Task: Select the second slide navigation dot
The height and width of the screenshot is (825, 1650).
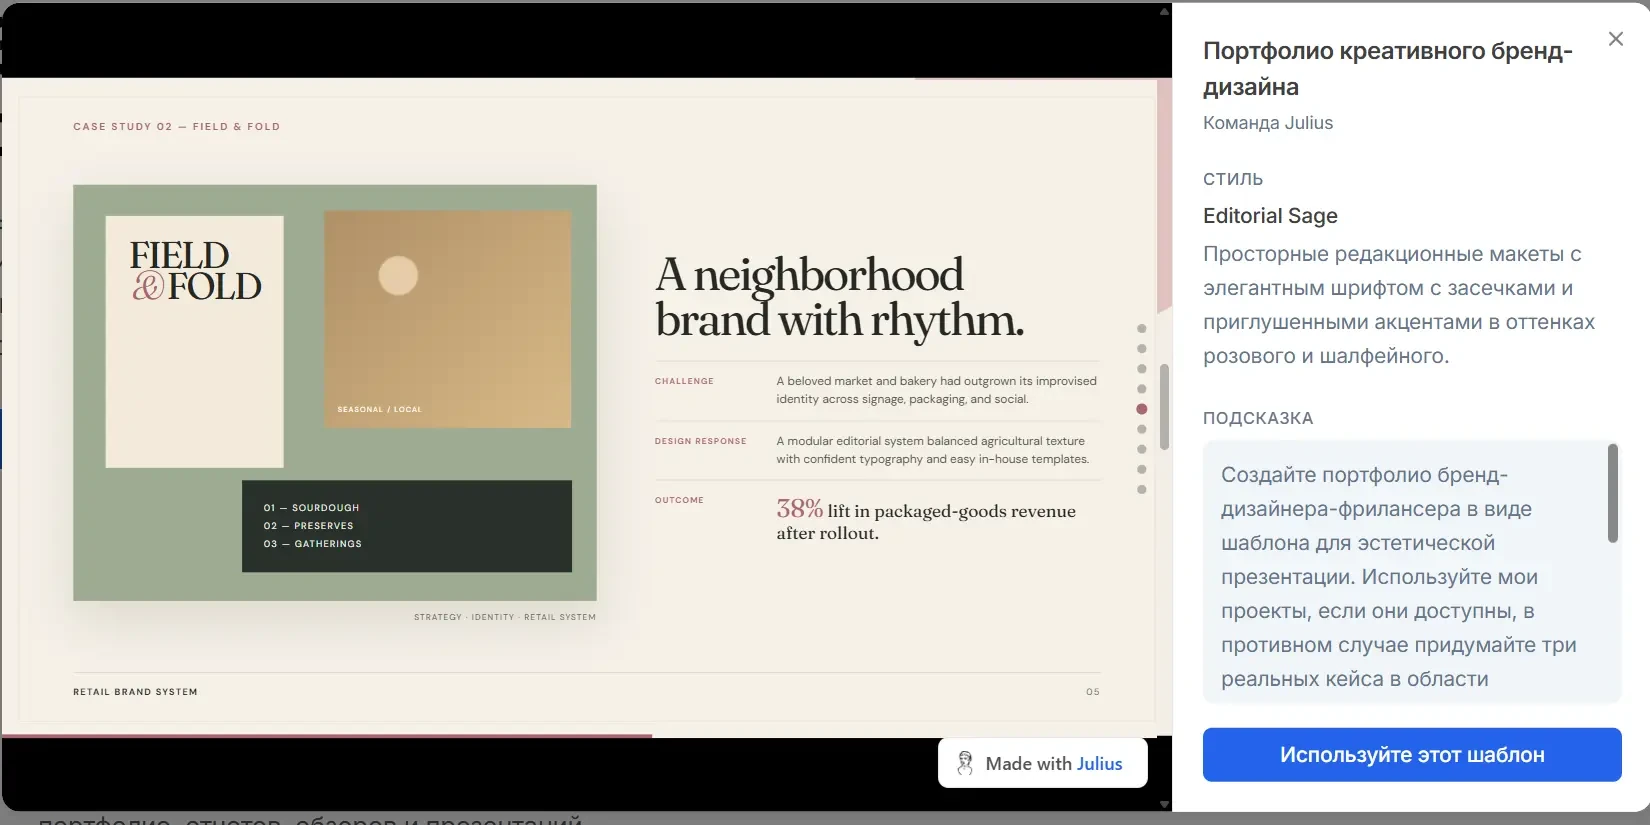Action: click(1142, 349)
